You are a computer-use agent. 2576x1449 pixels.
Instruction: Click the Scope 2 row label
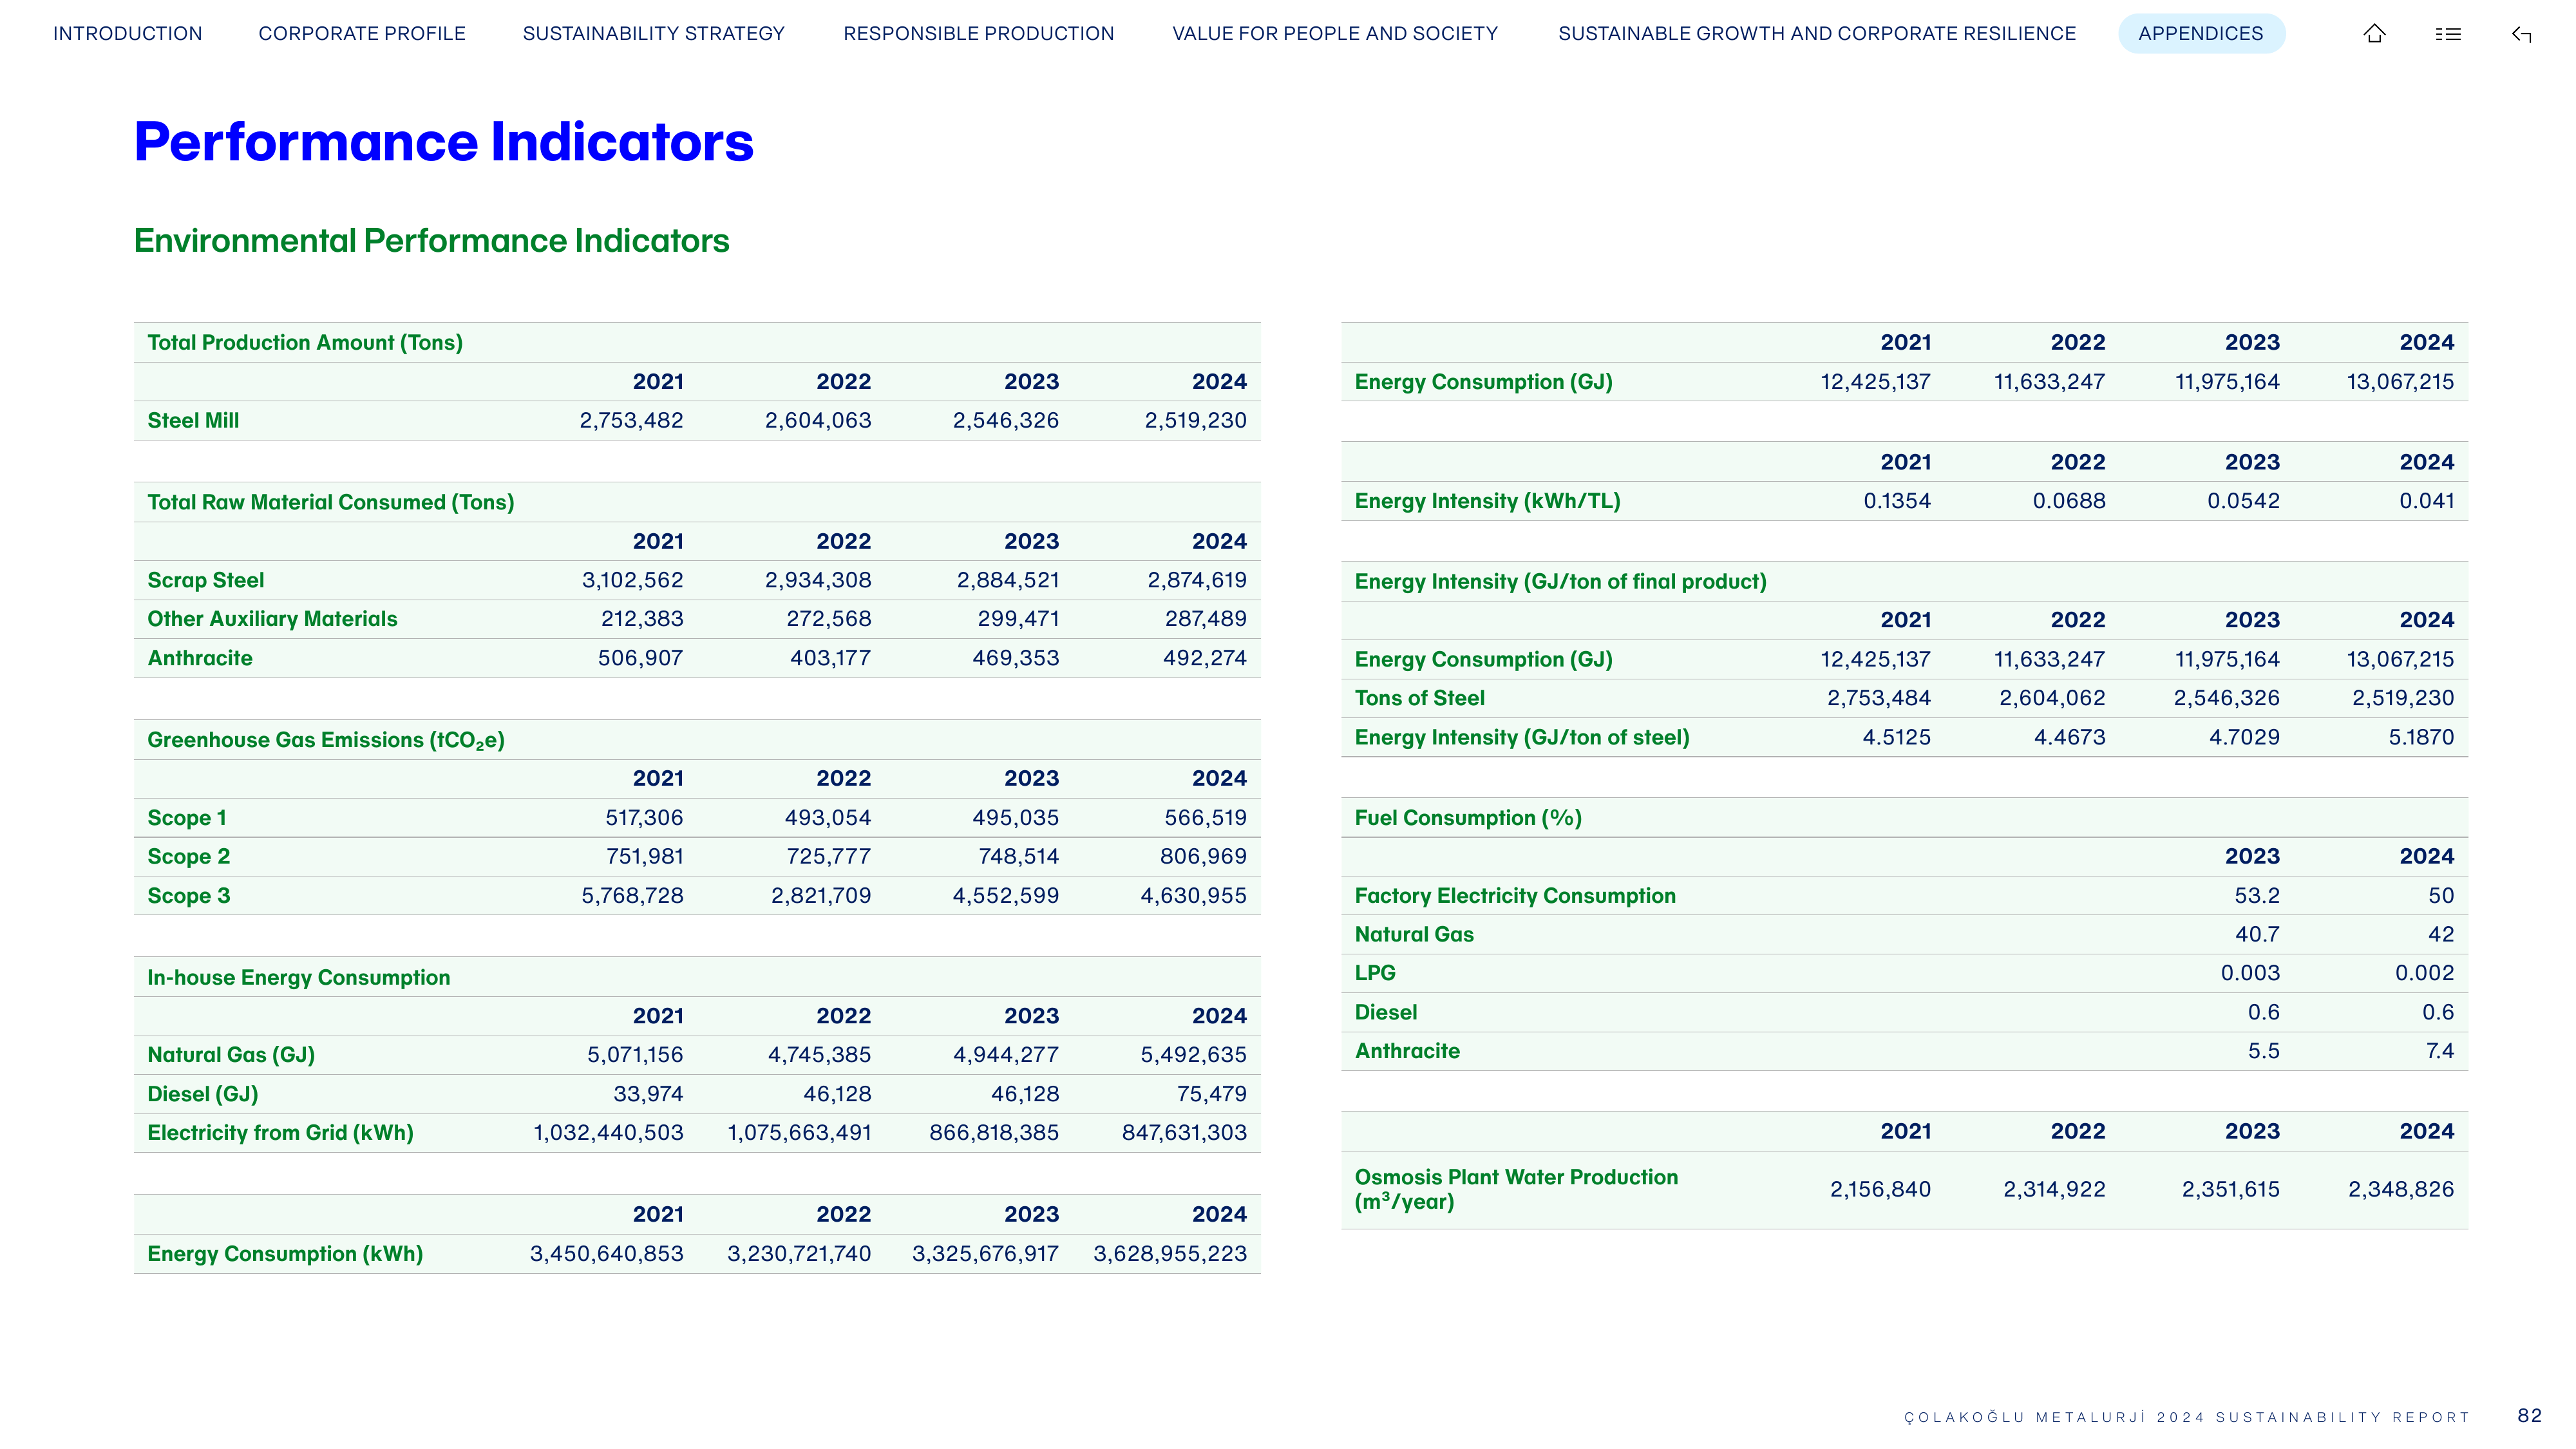189,857
